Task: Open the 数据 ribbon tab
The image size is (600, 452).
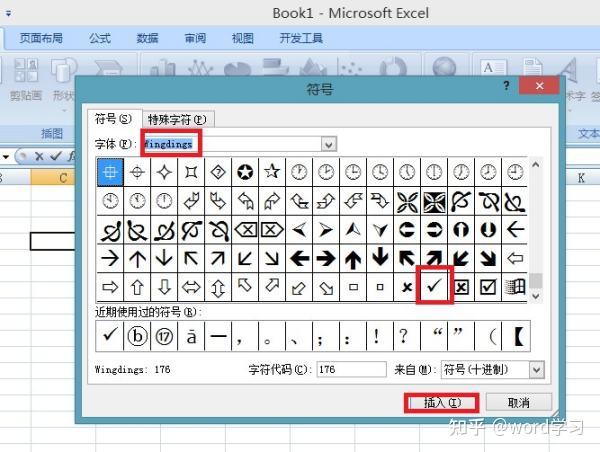Action: point(147,38)
